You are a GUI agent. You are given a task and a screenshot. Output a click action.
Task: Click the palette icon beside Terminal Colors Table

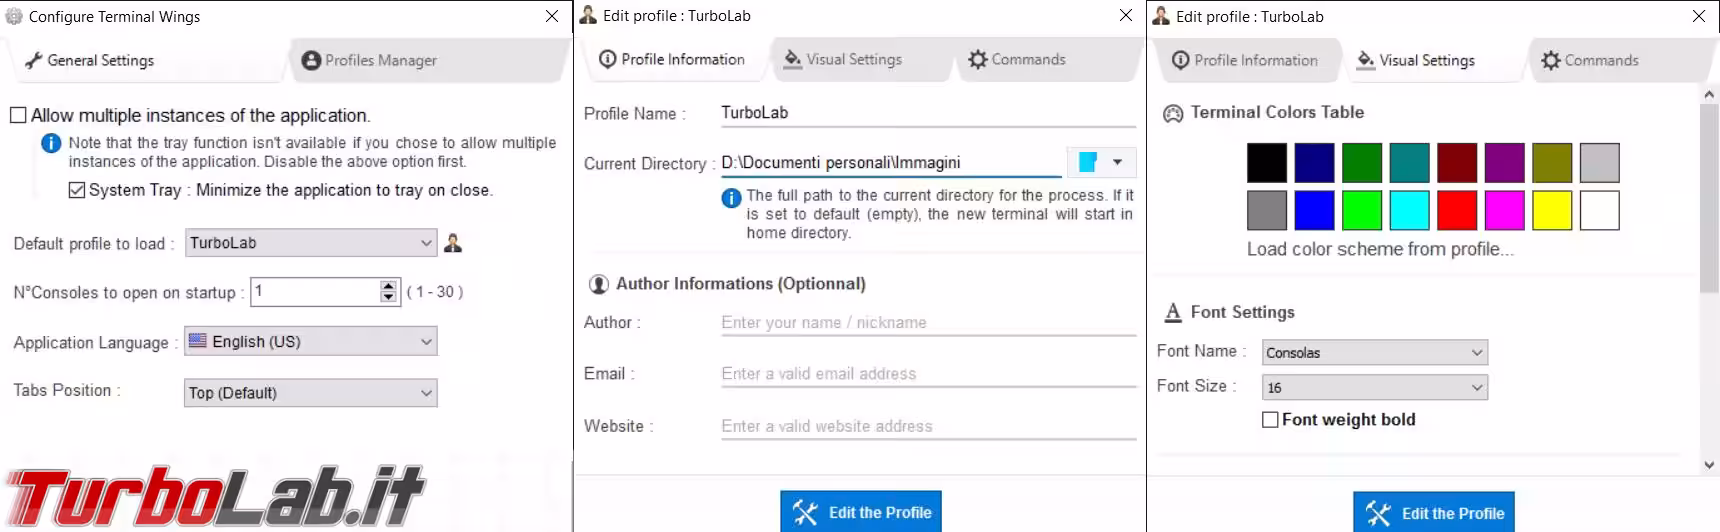pos(1173,114)
